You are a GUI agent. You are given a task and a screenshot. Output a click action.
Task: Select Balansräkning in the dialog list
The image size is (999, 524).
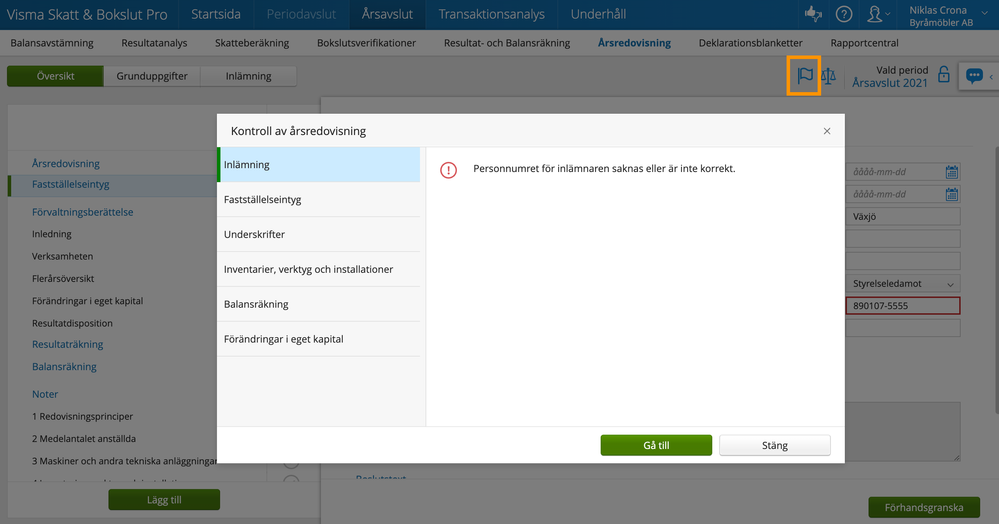pyautogui.click(x=257, y=304)
